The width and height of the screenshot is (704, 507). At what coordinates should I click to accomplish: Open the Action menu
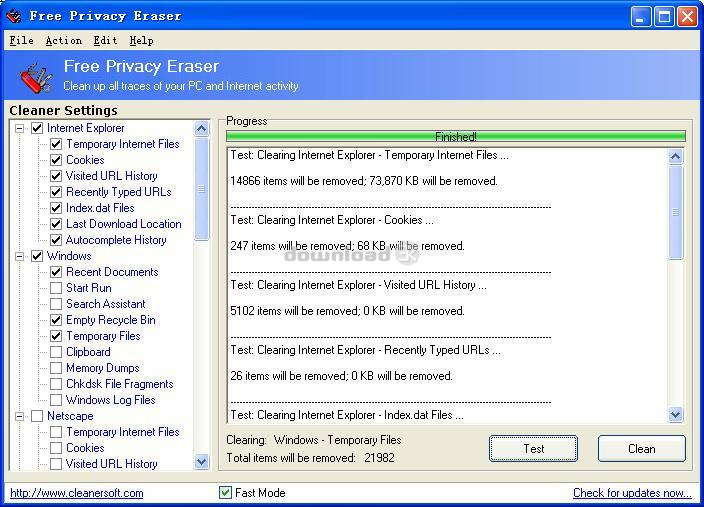pos(63,41)
